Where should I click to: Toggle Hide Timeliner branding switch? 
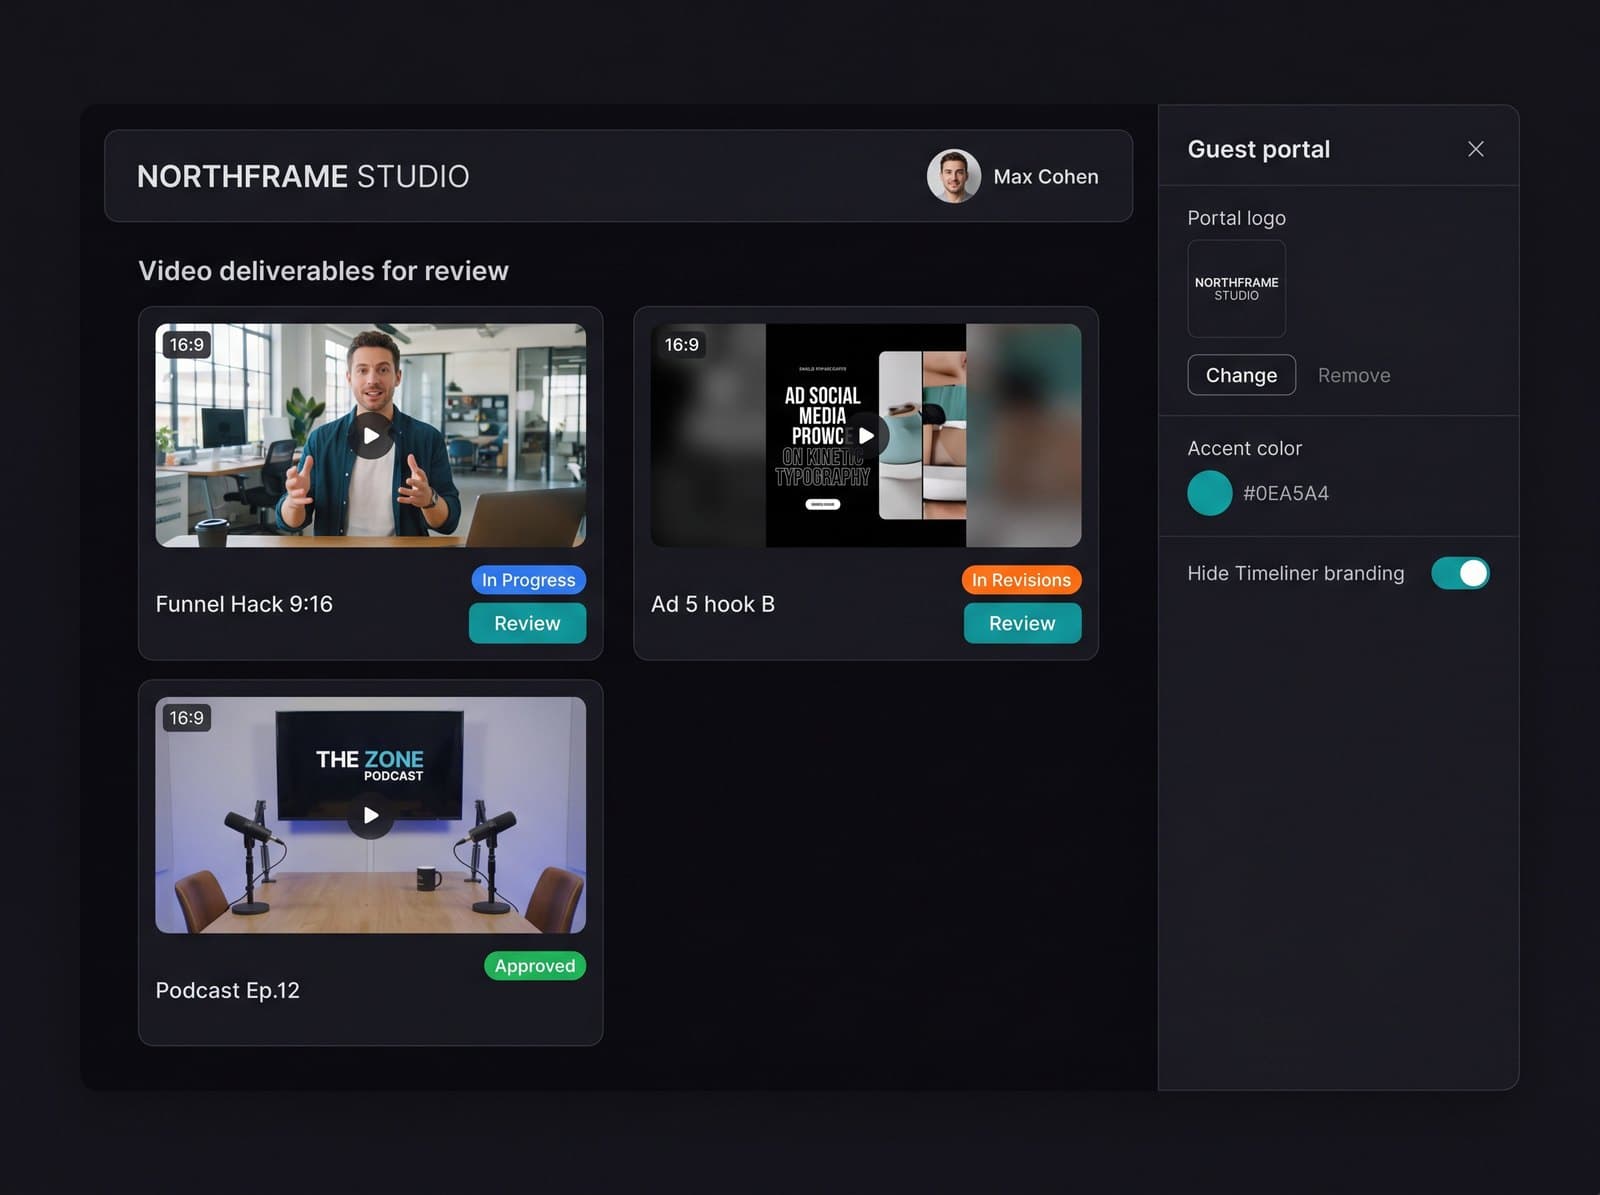(x=1460, y=573)
